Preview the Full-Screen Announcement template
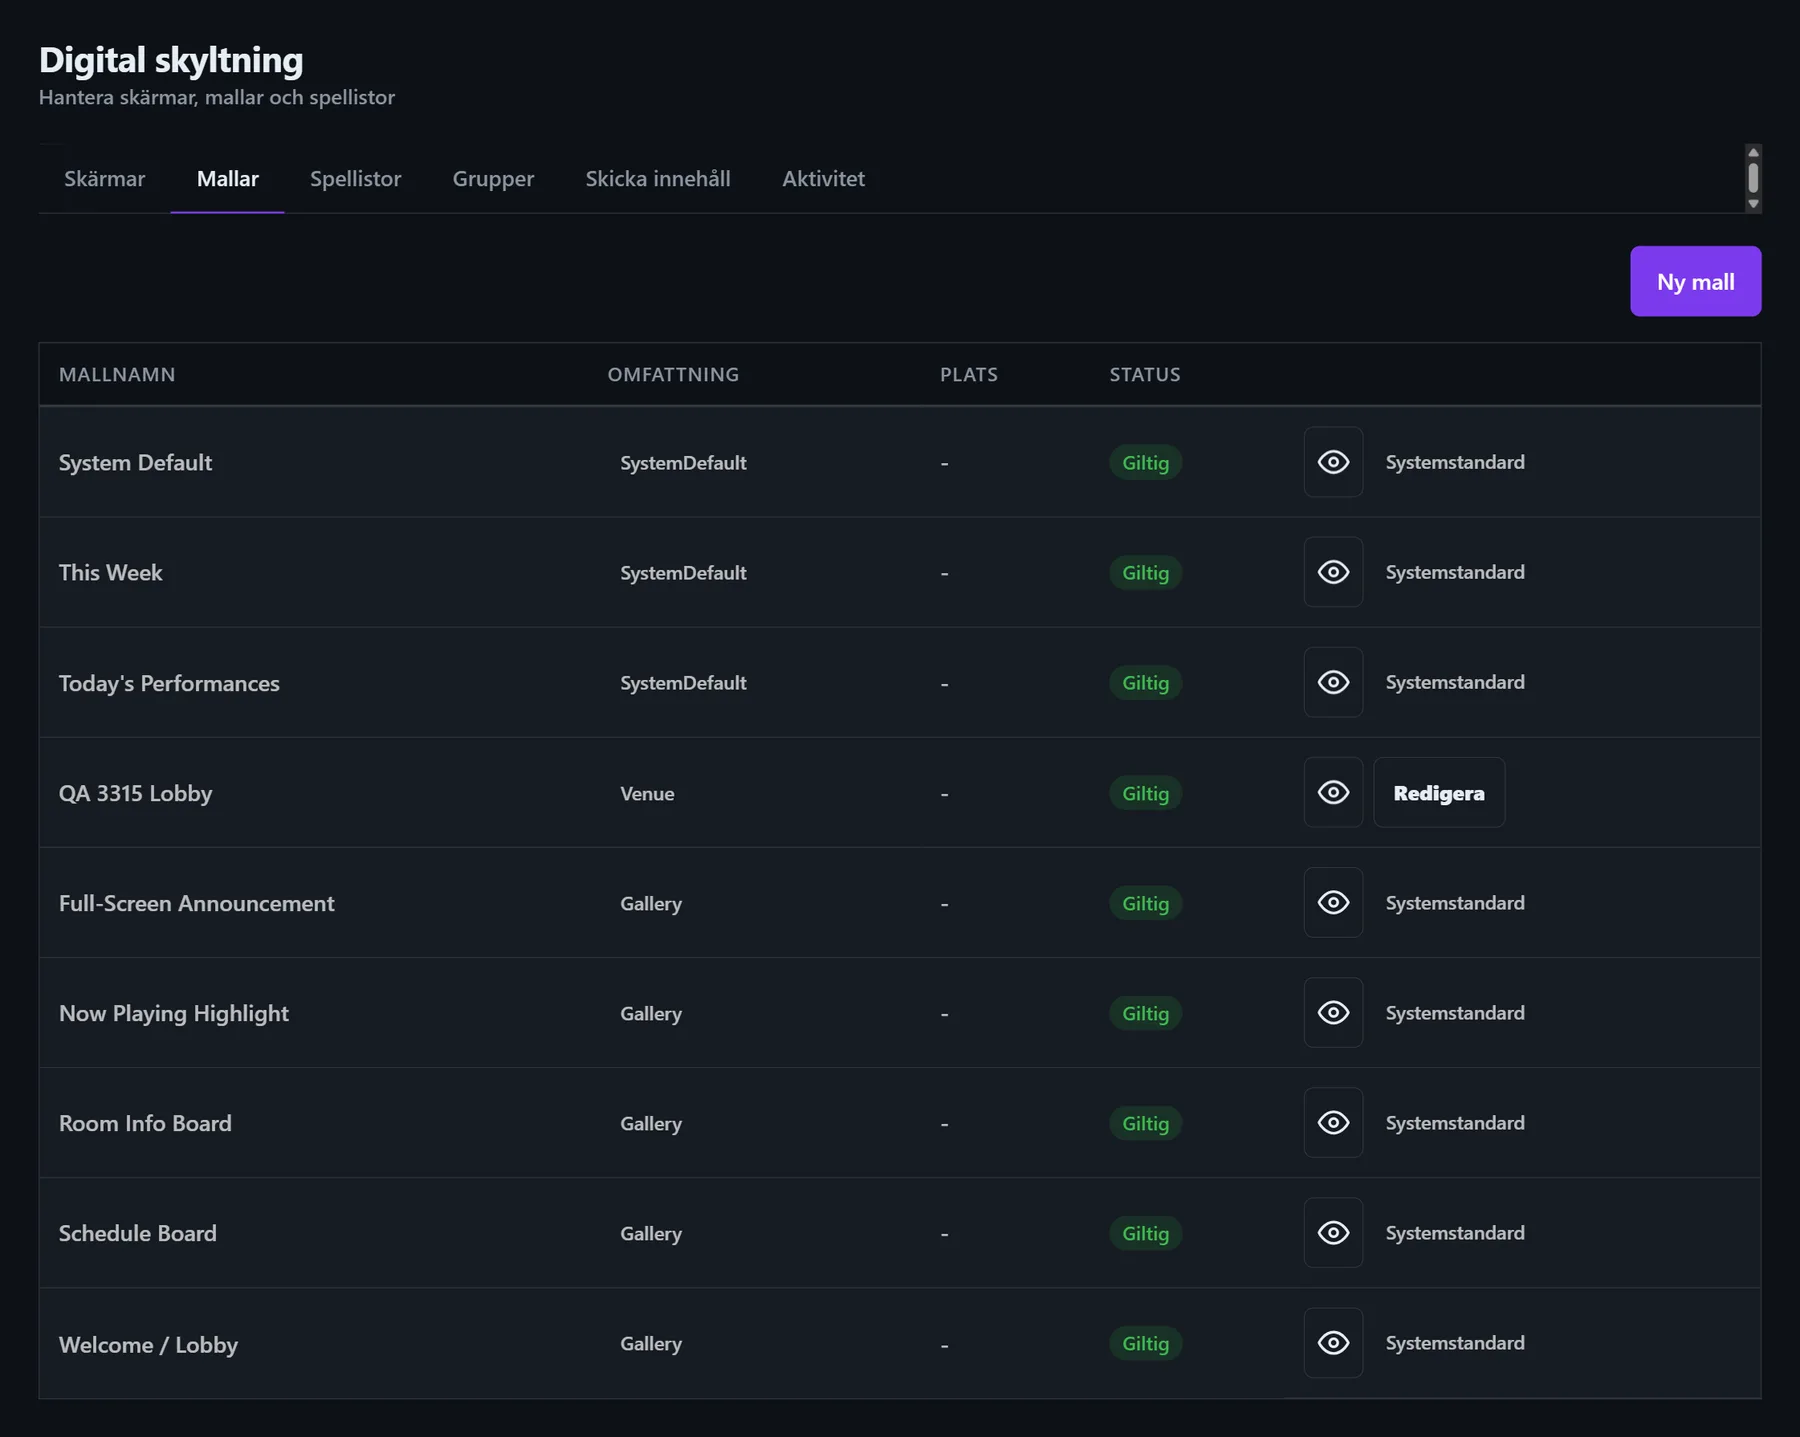The image size is (1800, 1437). pos(1333,902)
